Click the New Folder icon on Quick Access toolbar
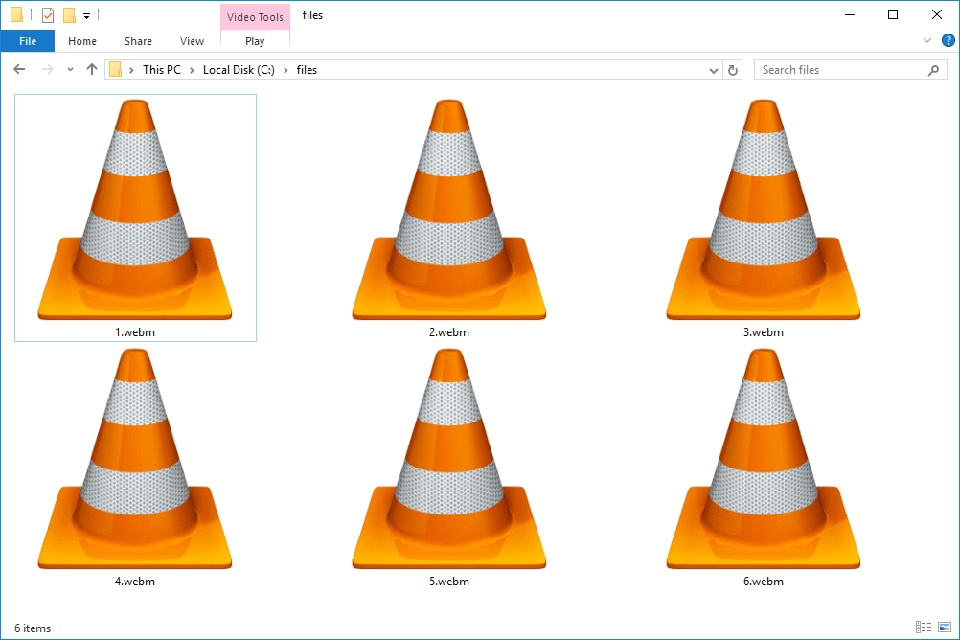 pos(68,14)
